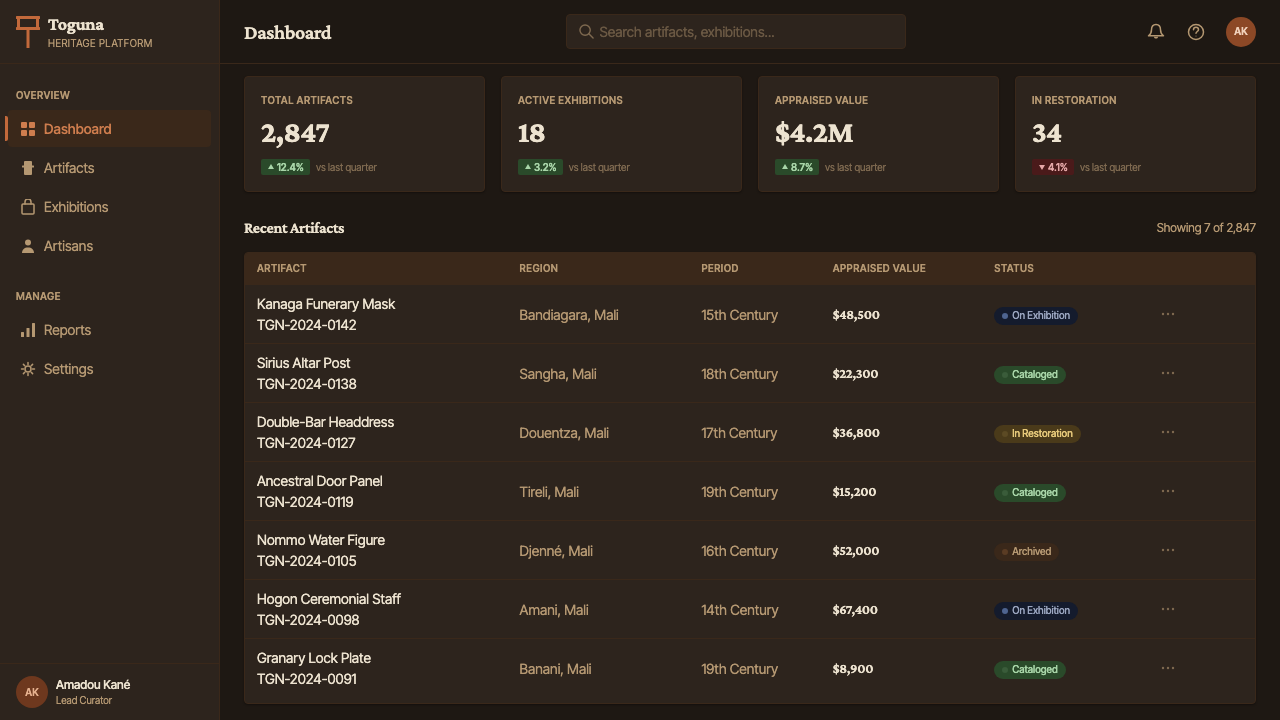The width and height of the screenshot is (1280, 720).
Task: Open the notifications bell
Action: 1156,32
